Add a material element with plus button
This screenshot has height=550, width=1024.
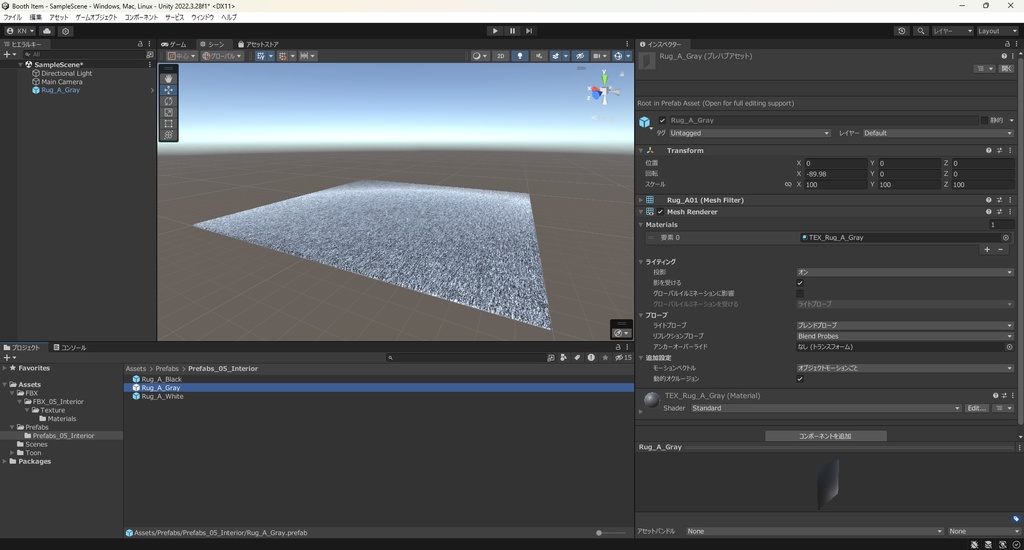point(987,250)
